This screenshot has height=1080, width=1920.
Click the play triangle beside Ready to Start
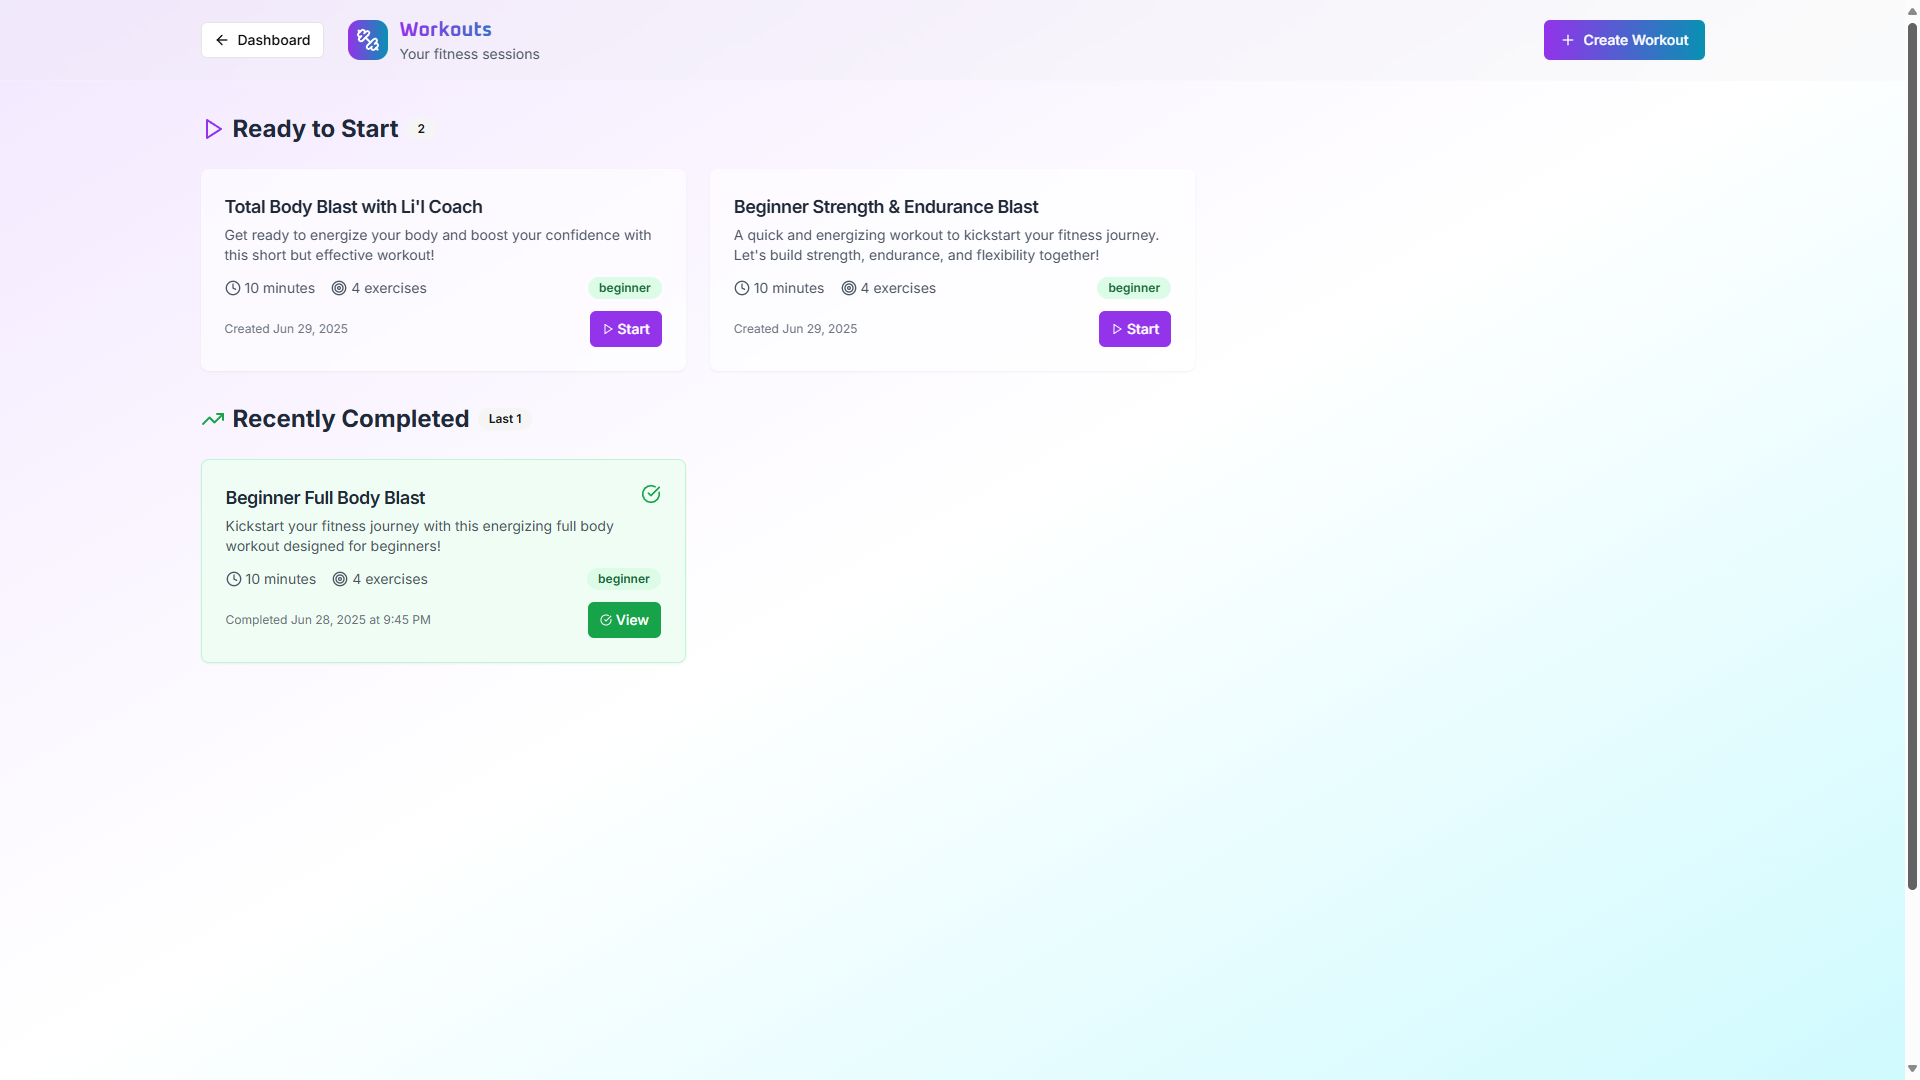point(213,129)
